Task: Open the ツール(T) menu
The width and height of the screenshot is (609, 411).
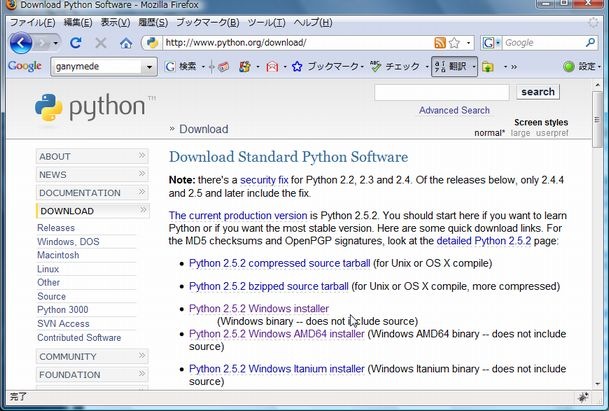Action: click(267, 22)
